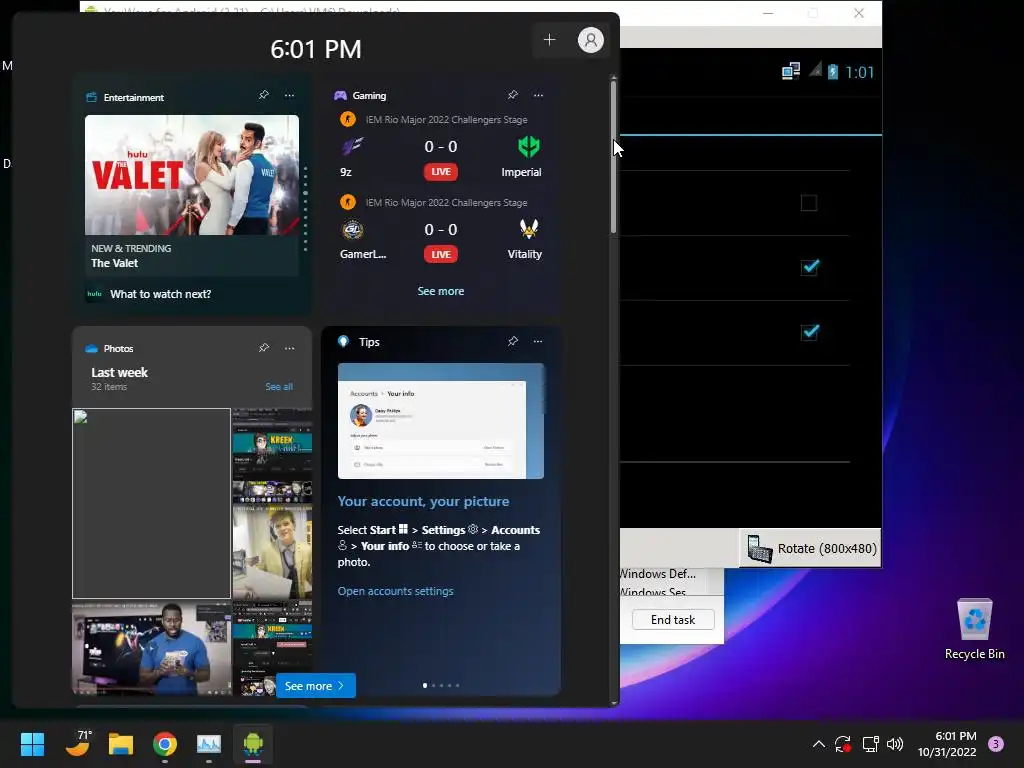This screenshot has height=768, width=1024.
Task: Pin the Photos widget
Action: coord(264,348)
